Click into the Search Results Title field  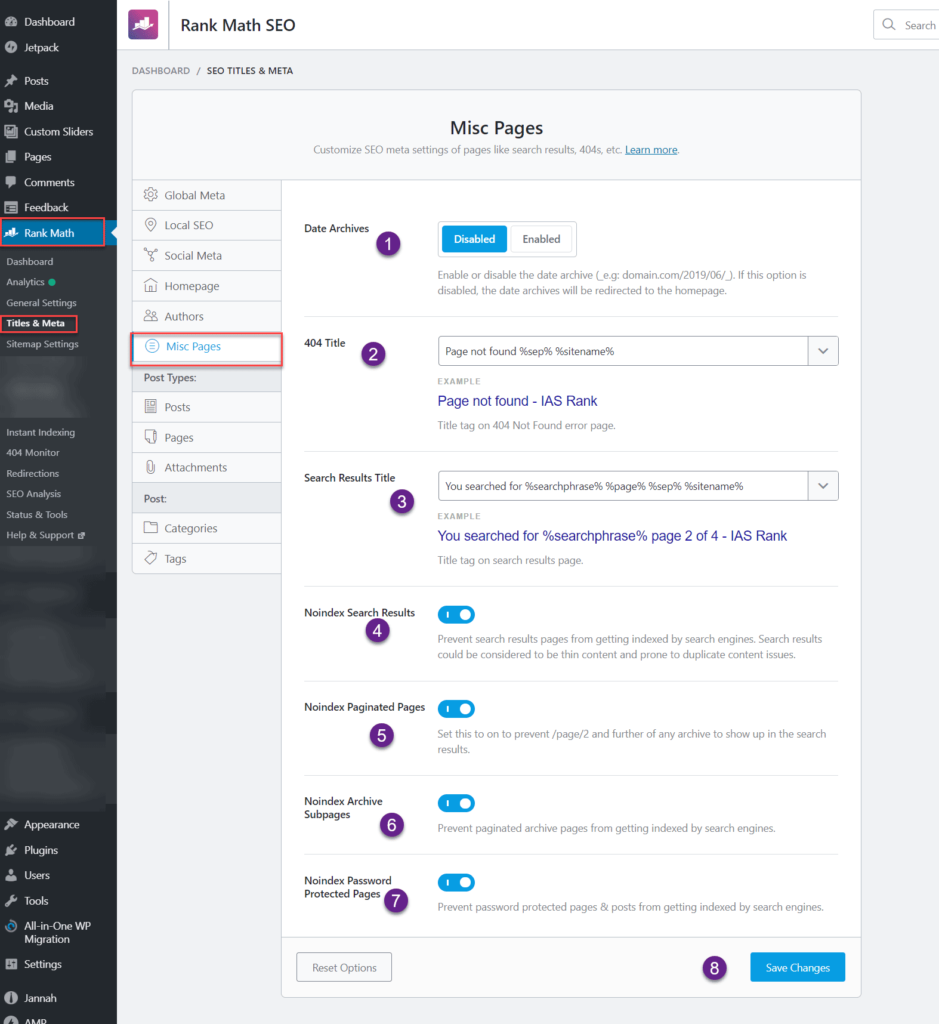click(x=623, y=486)
